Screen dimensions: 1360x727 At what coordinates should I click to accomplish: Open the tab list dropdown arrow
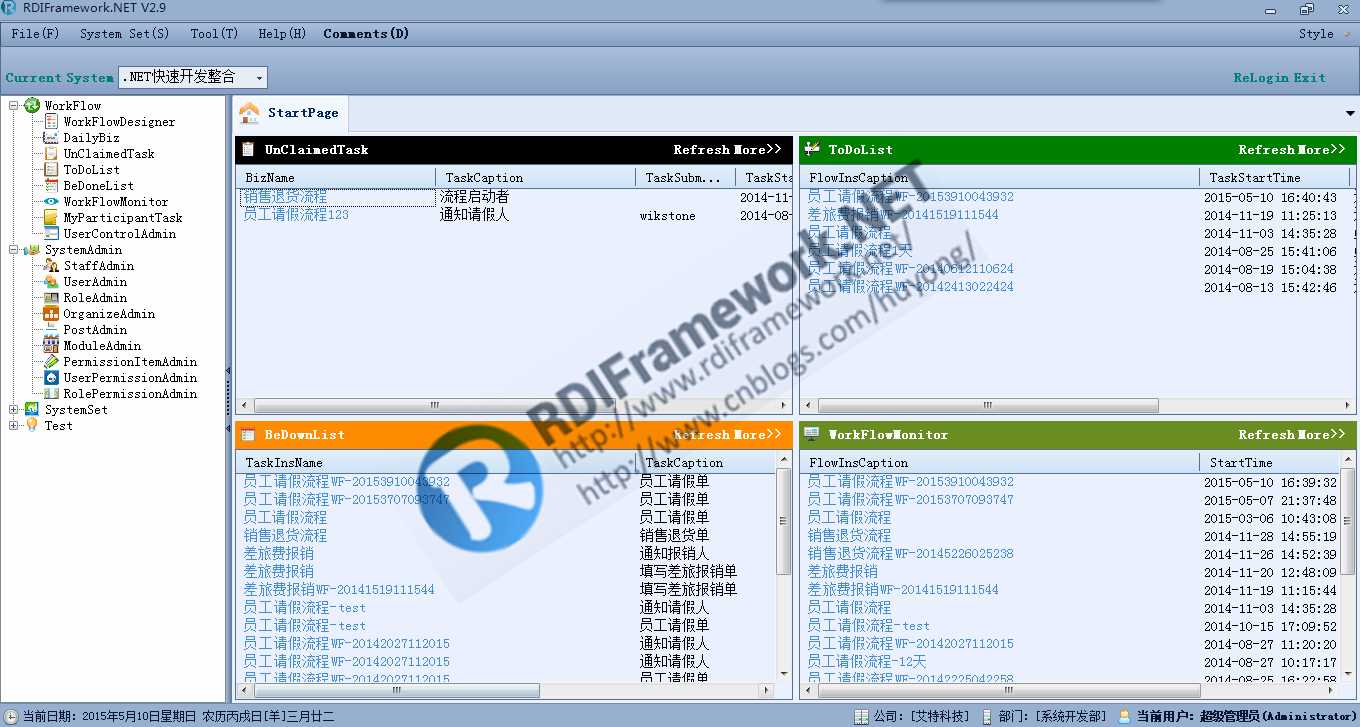tap(1351, 114)
